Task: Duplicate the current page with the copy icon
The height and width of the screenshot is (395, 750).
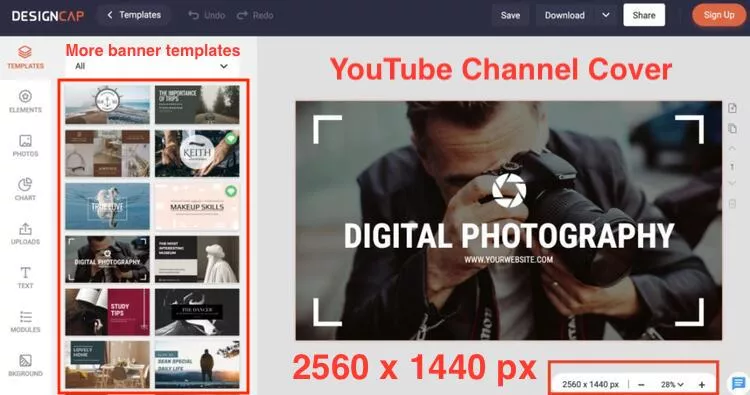Action: (x=732, y=128)
